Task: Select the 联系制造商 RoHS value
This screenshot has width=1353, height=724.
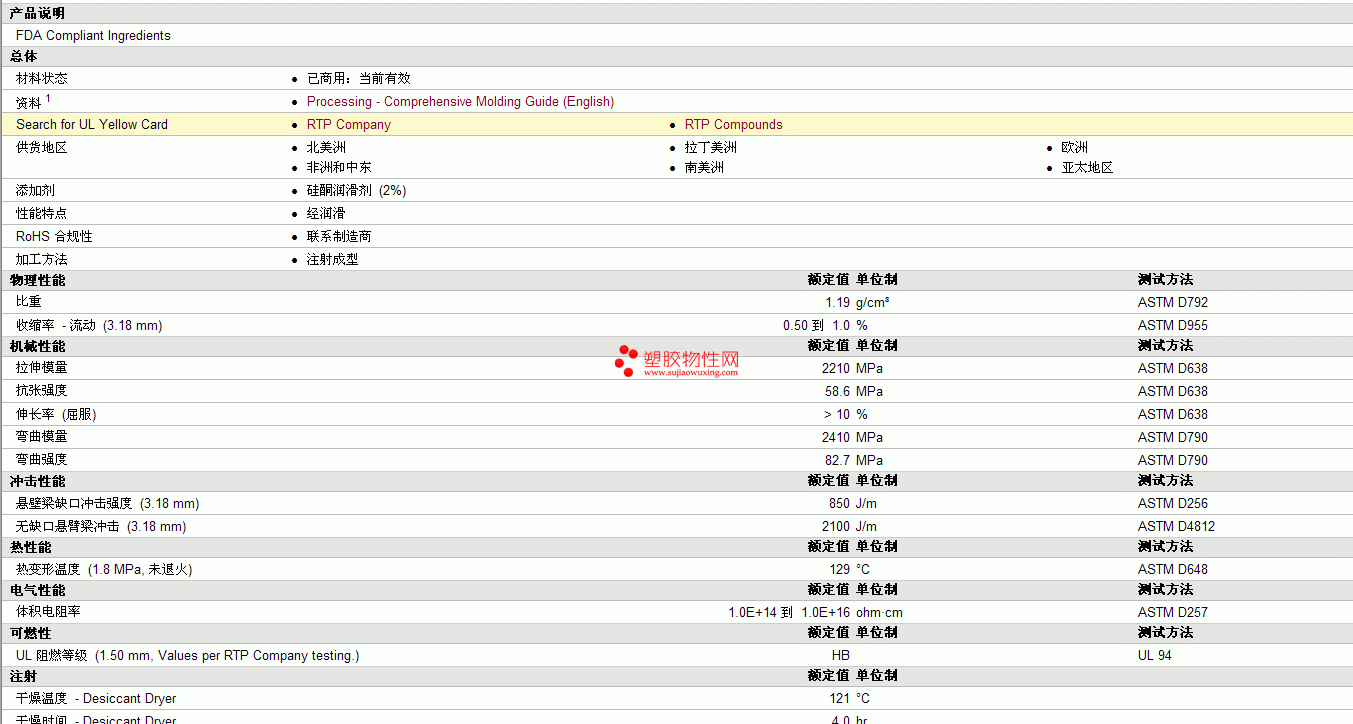Action: tap(339, 237)
